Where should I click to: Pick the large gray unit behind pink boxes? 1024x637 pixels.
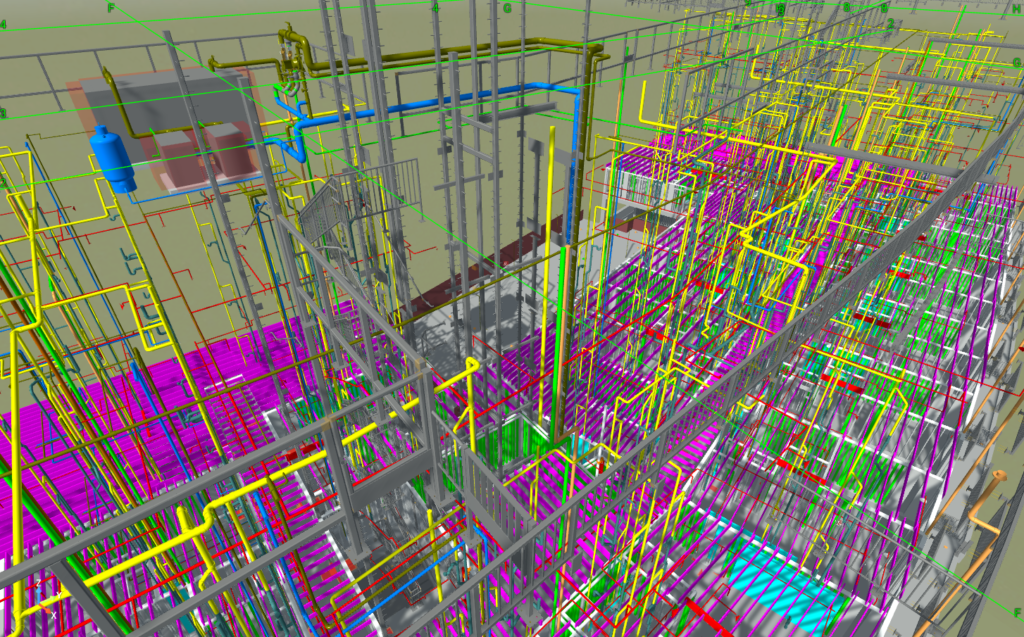pos(150,98)
